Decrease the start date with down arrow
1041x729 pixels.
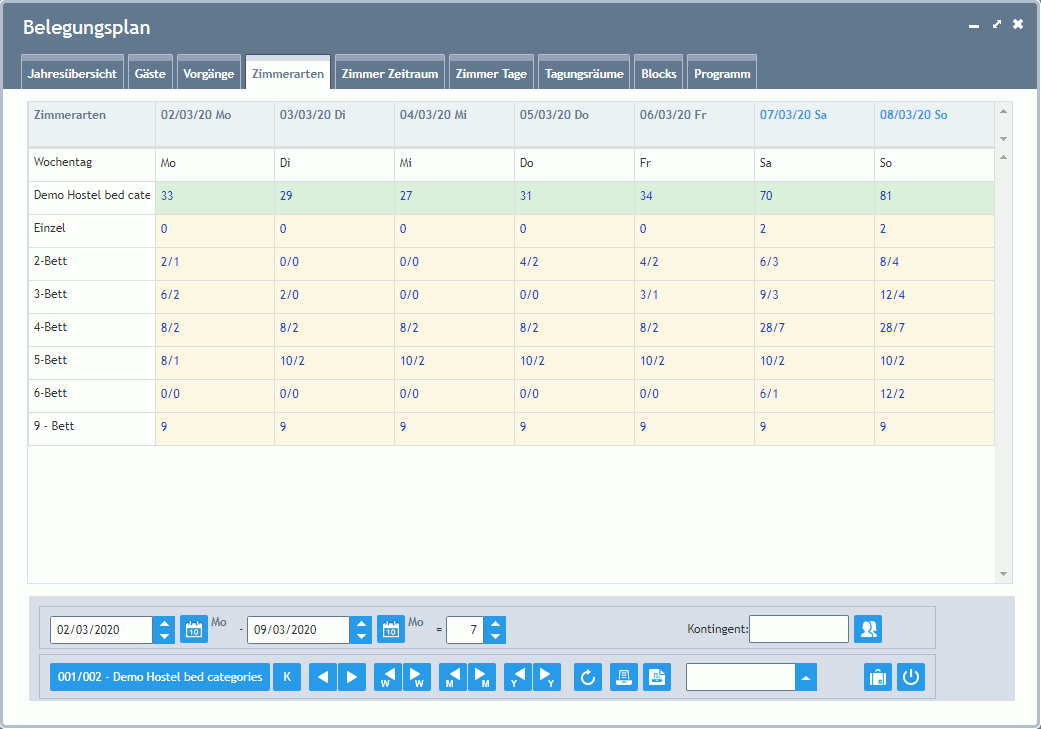pos(164,636)
